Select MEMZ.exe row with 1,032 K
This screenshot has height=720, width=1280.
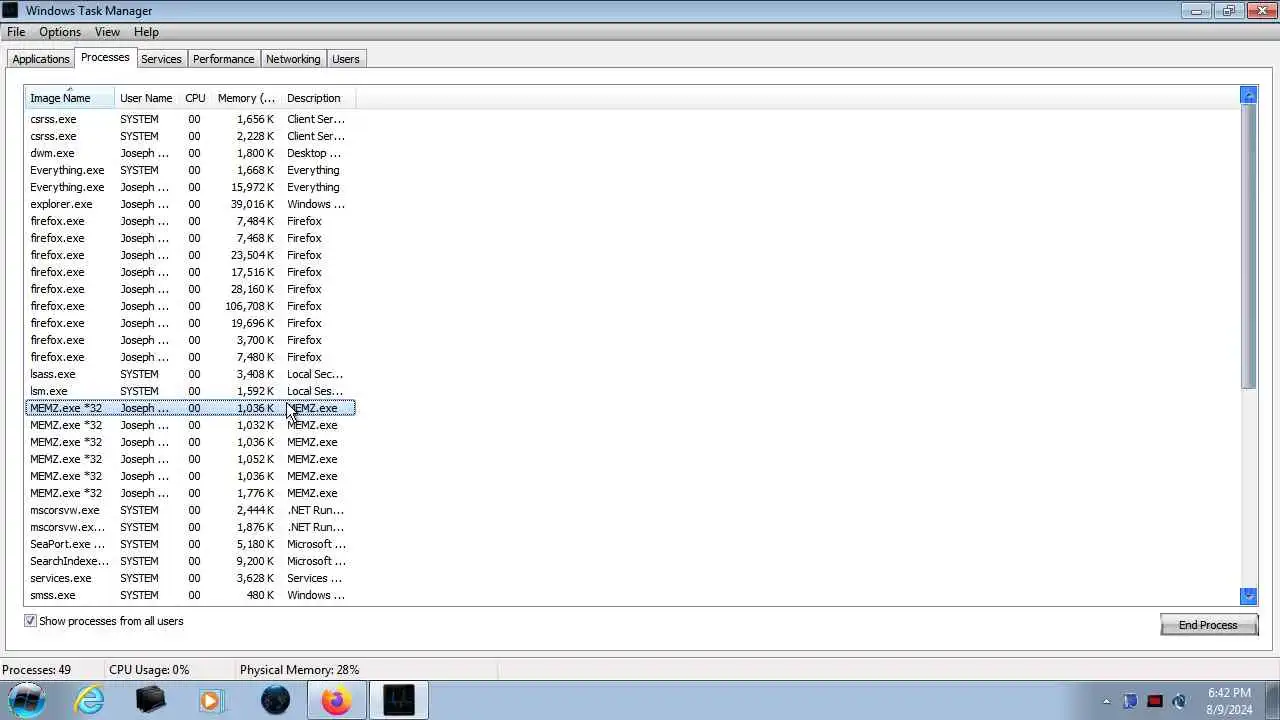pos(190,425)
